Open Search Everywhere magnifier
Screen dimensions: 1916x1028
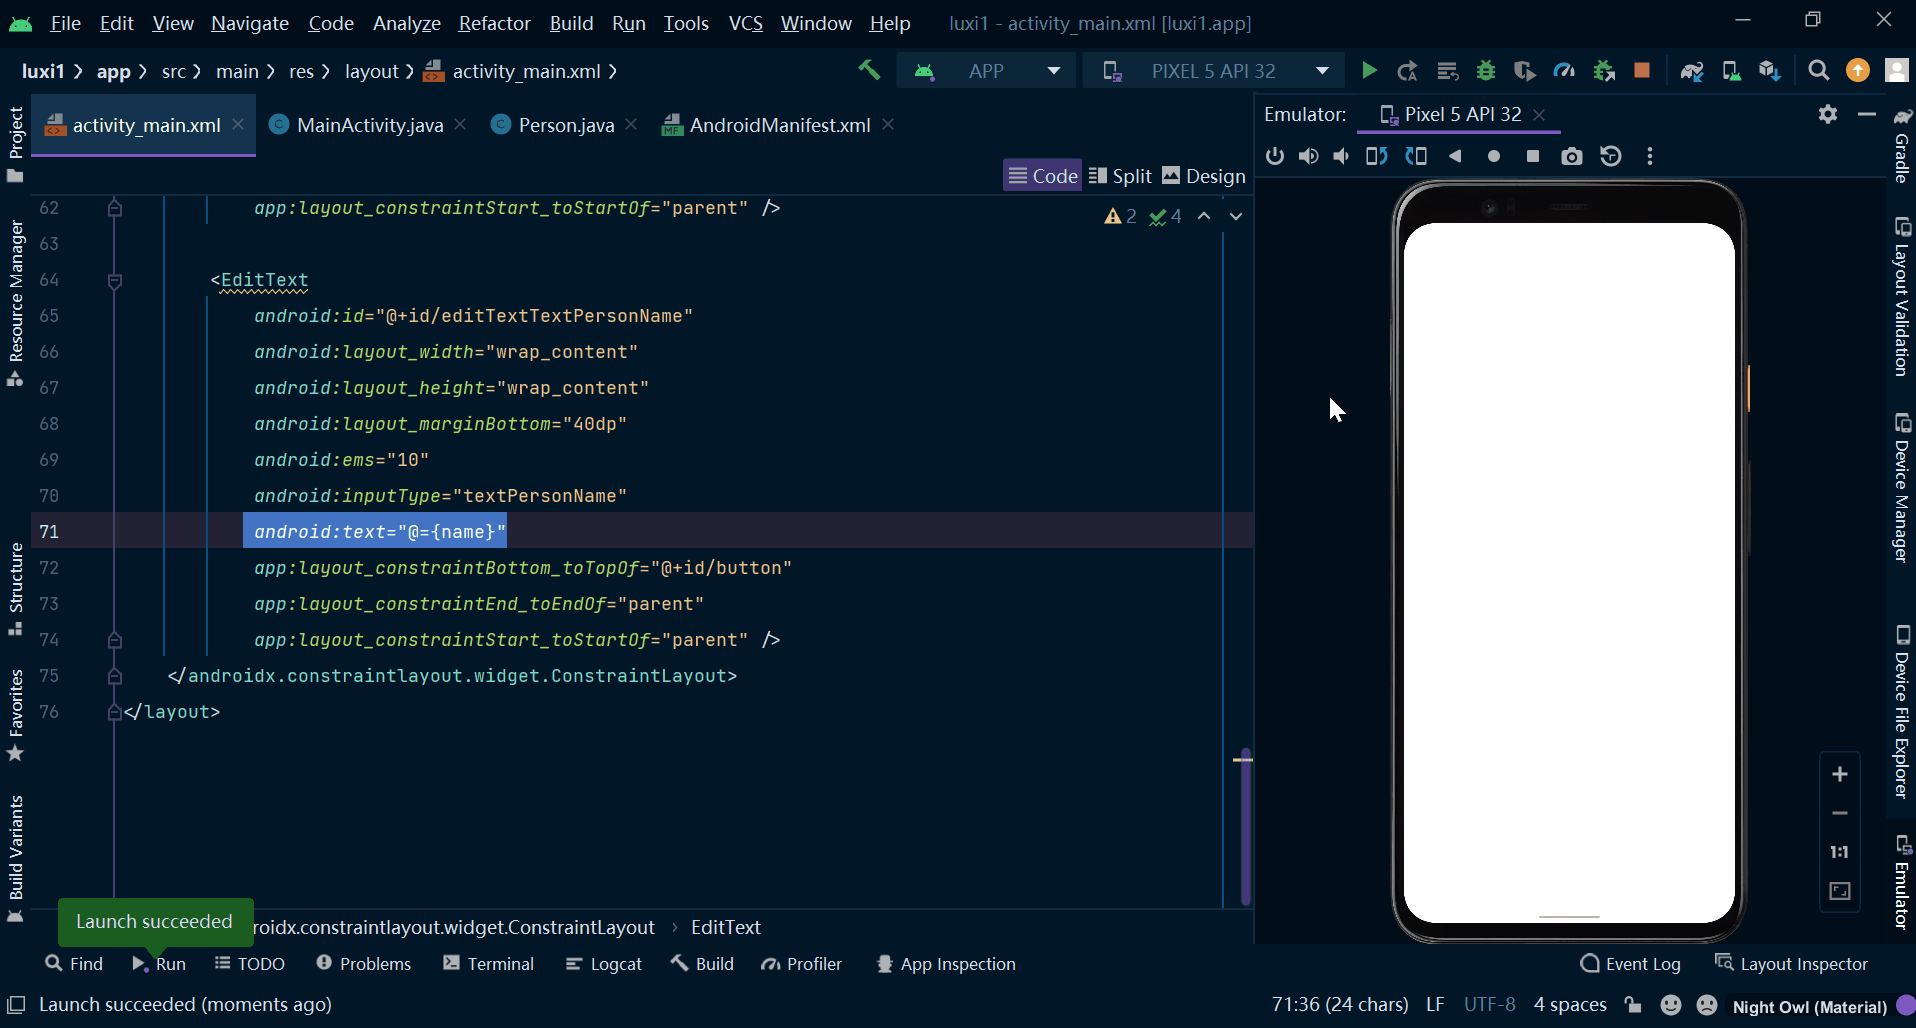click(x=1819, y=70)
